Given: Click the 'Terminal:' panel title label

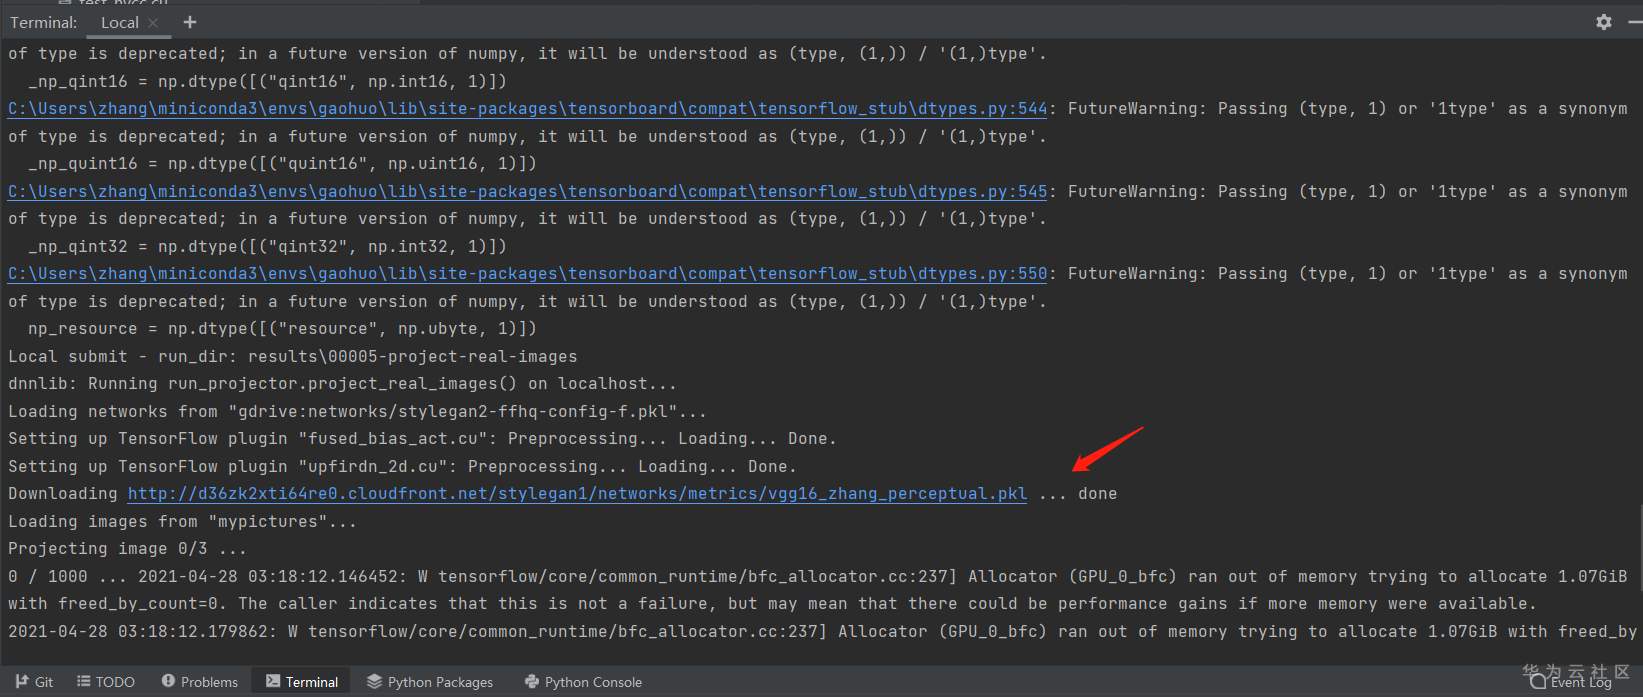Looking at the screenshot, I should [x=44, y=22].
